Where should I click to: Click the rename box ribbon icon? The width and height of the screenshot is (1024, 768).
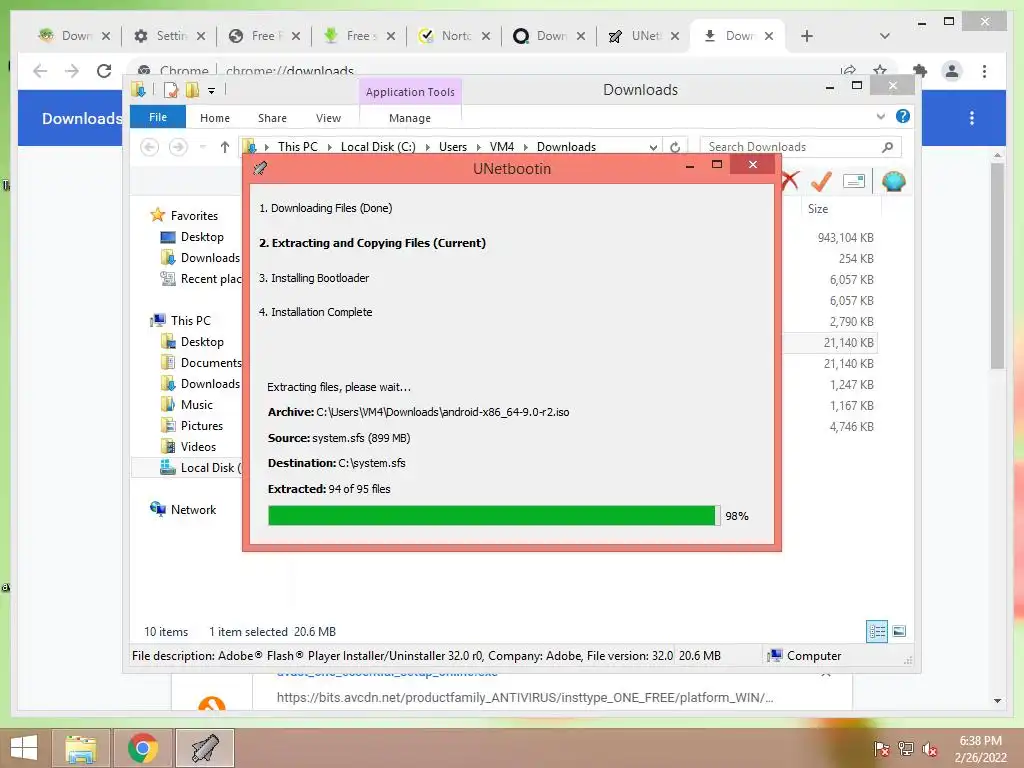coord(854,181)
